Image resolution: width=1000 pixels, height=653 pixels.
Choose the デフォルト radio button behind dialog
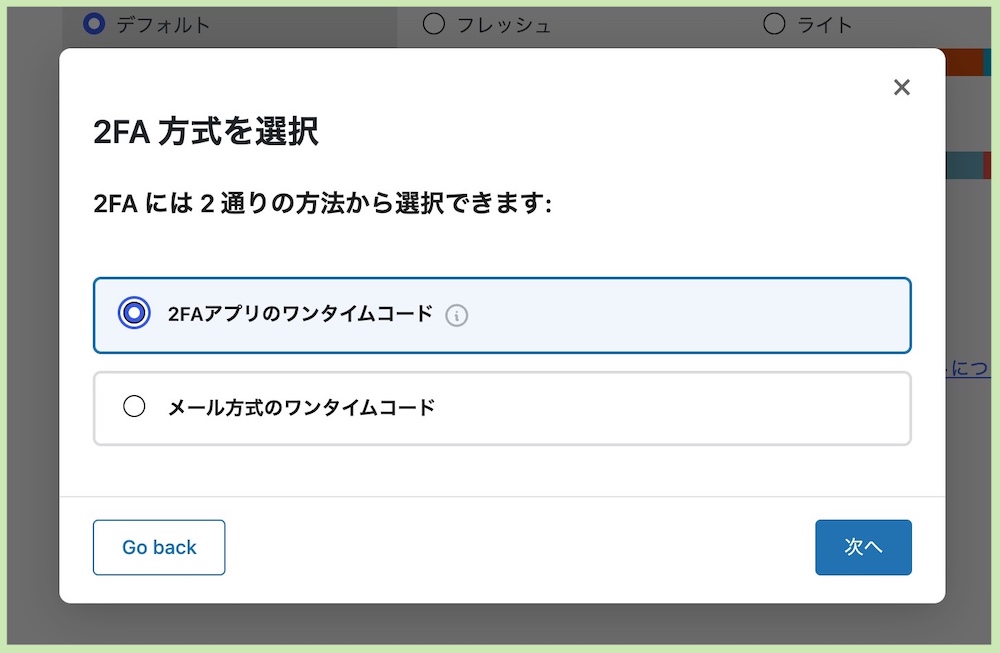click(94, 24)
